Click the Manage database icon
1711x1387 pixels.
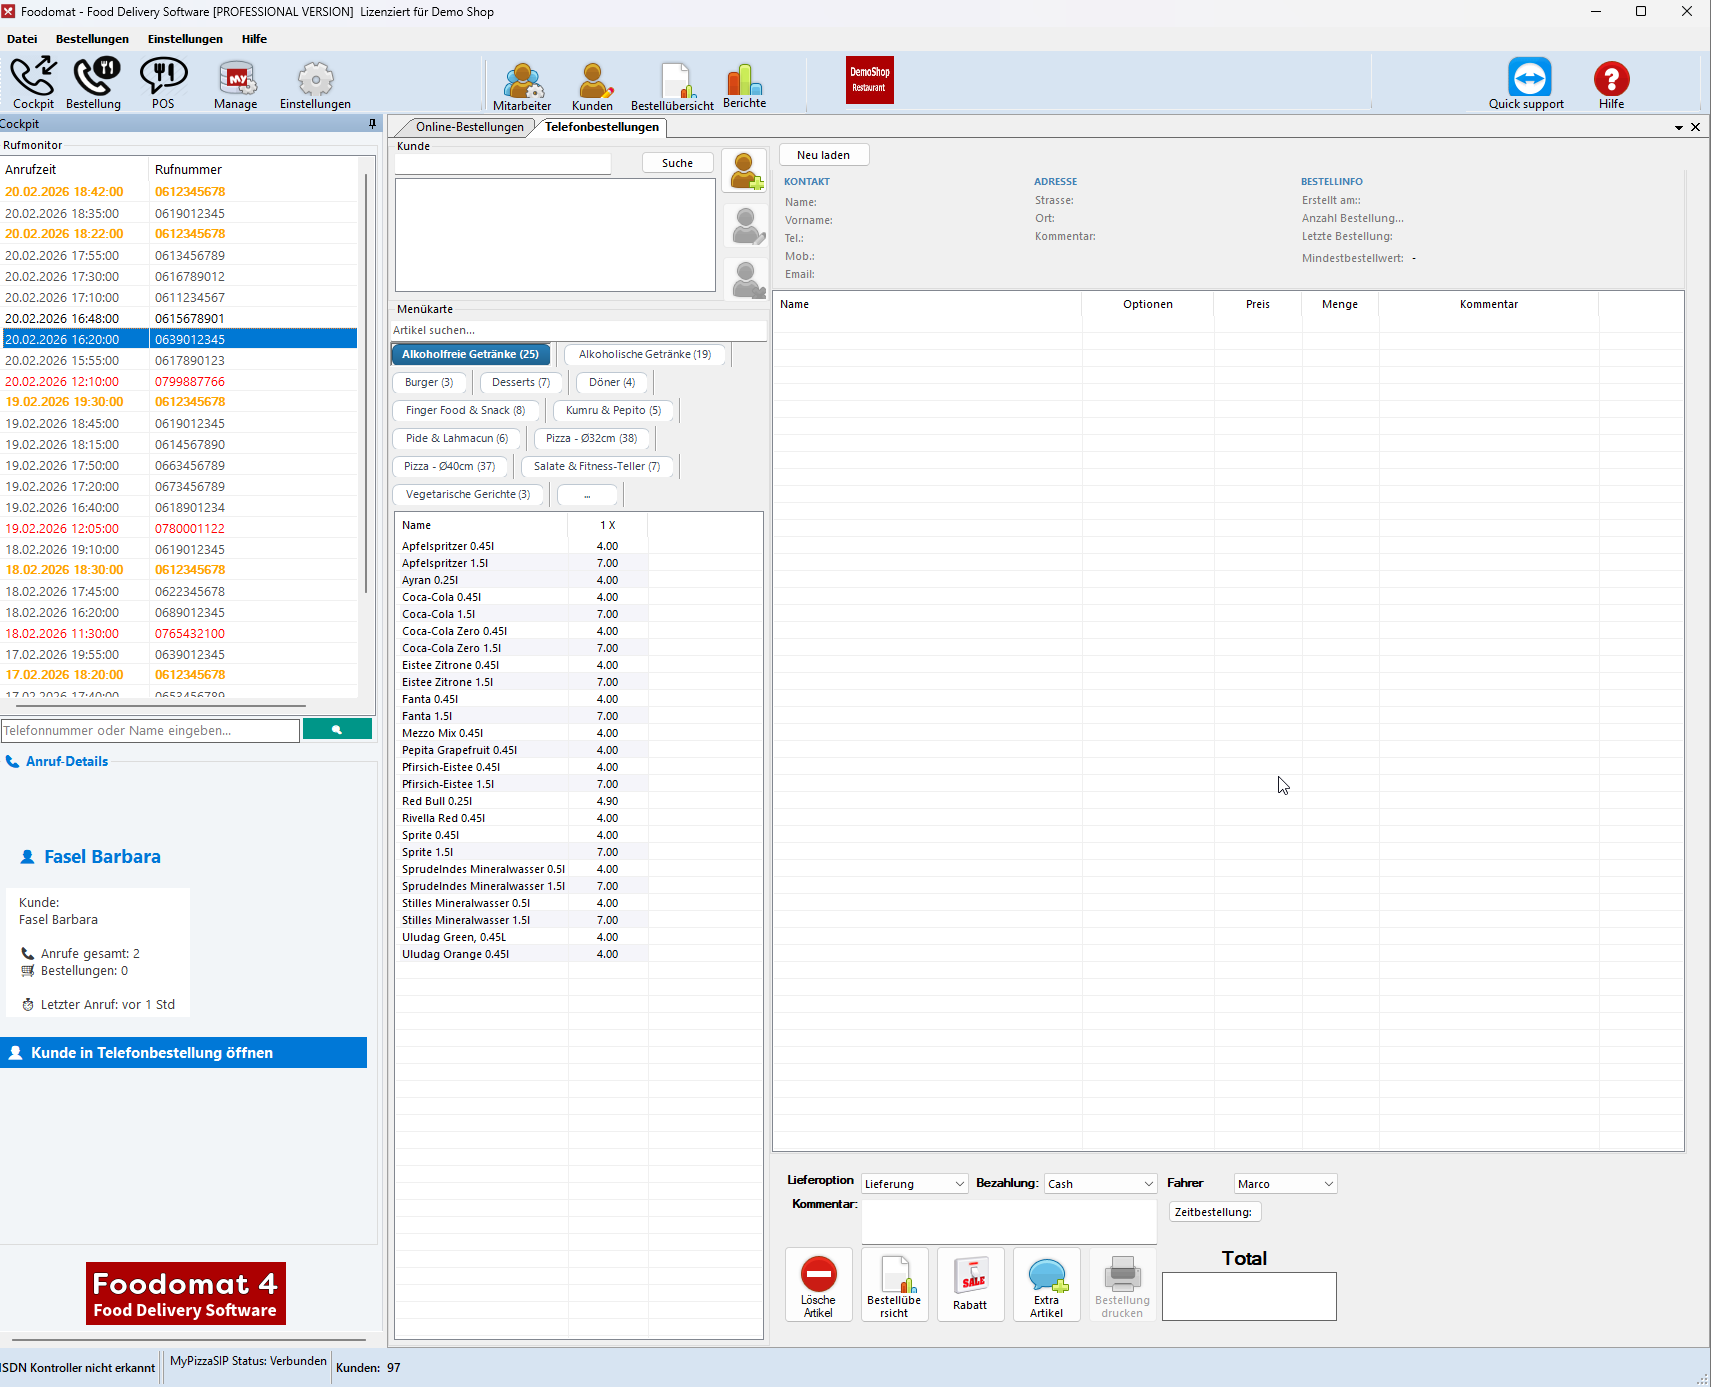[x=236, y=78]
